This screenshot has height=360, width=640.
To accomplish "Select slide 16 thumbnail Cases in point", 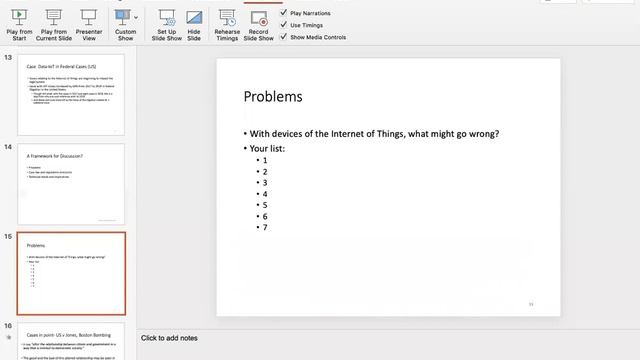I will [71, 341].
